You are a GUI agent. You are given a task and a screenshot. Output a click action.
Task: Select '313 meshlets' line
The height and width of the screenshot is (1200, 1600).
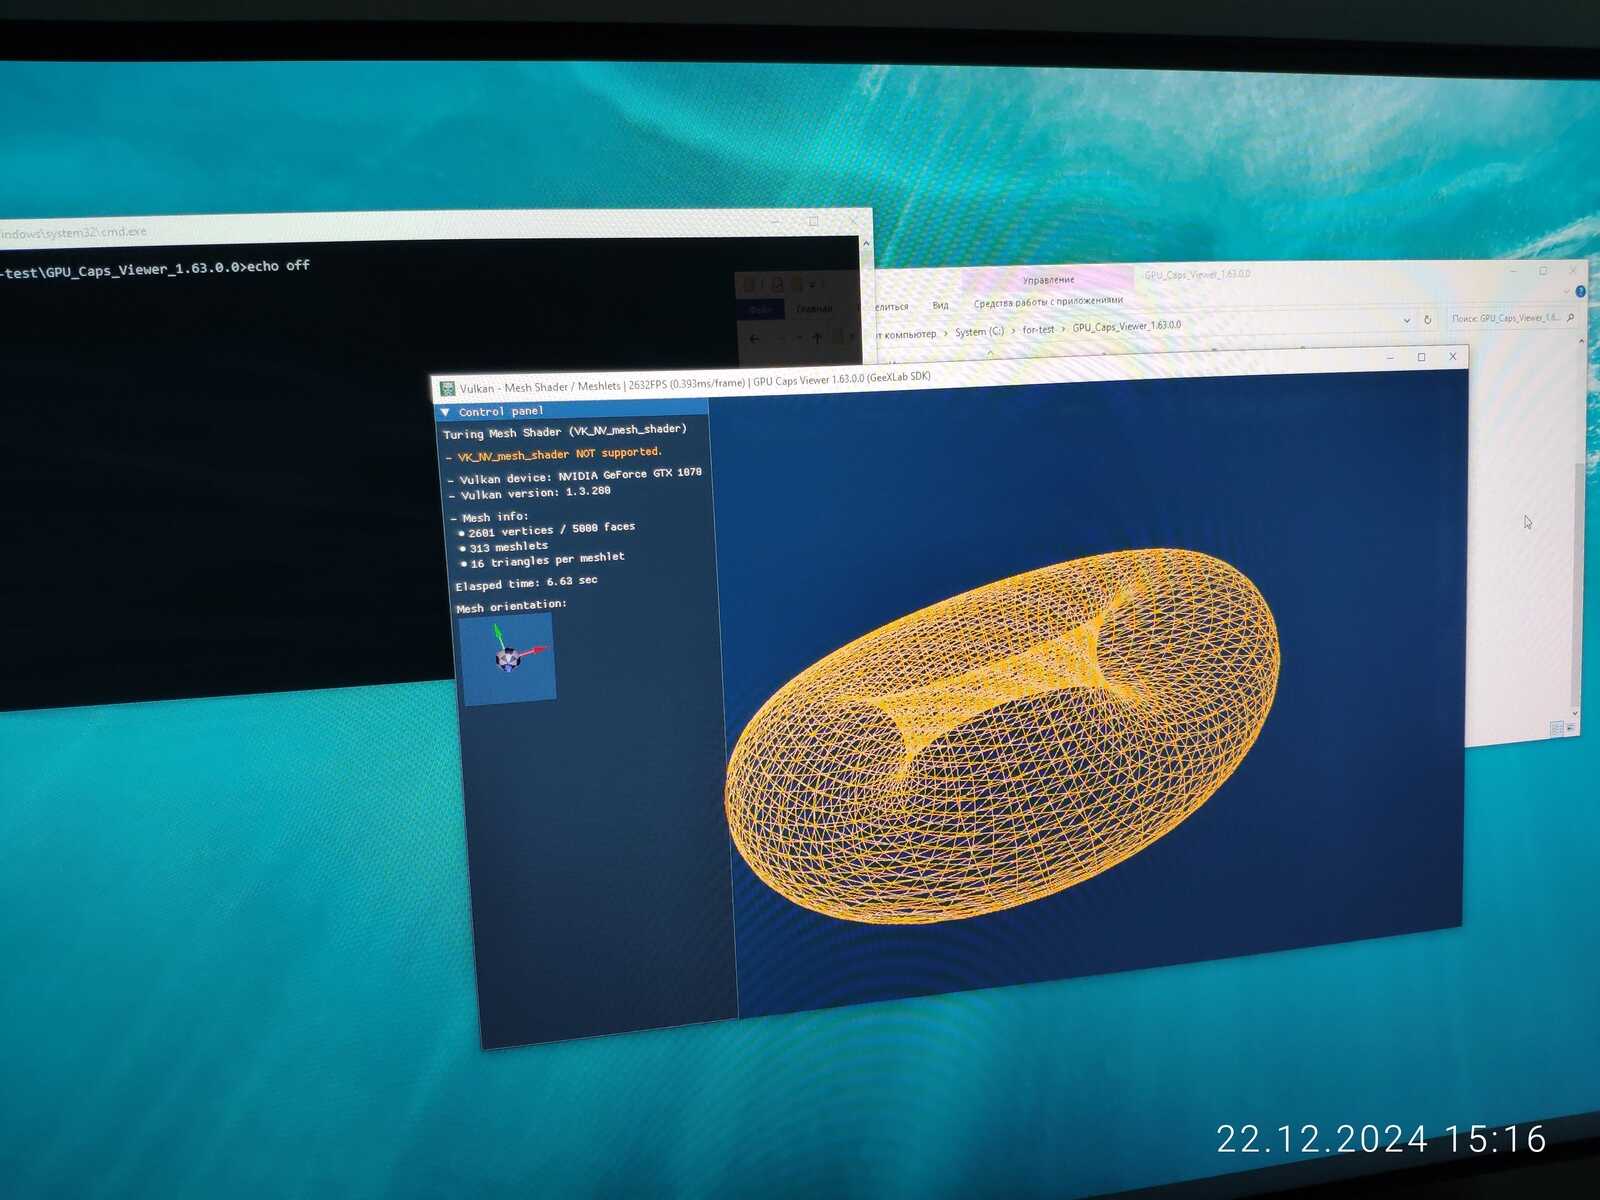tap(504, 547)
